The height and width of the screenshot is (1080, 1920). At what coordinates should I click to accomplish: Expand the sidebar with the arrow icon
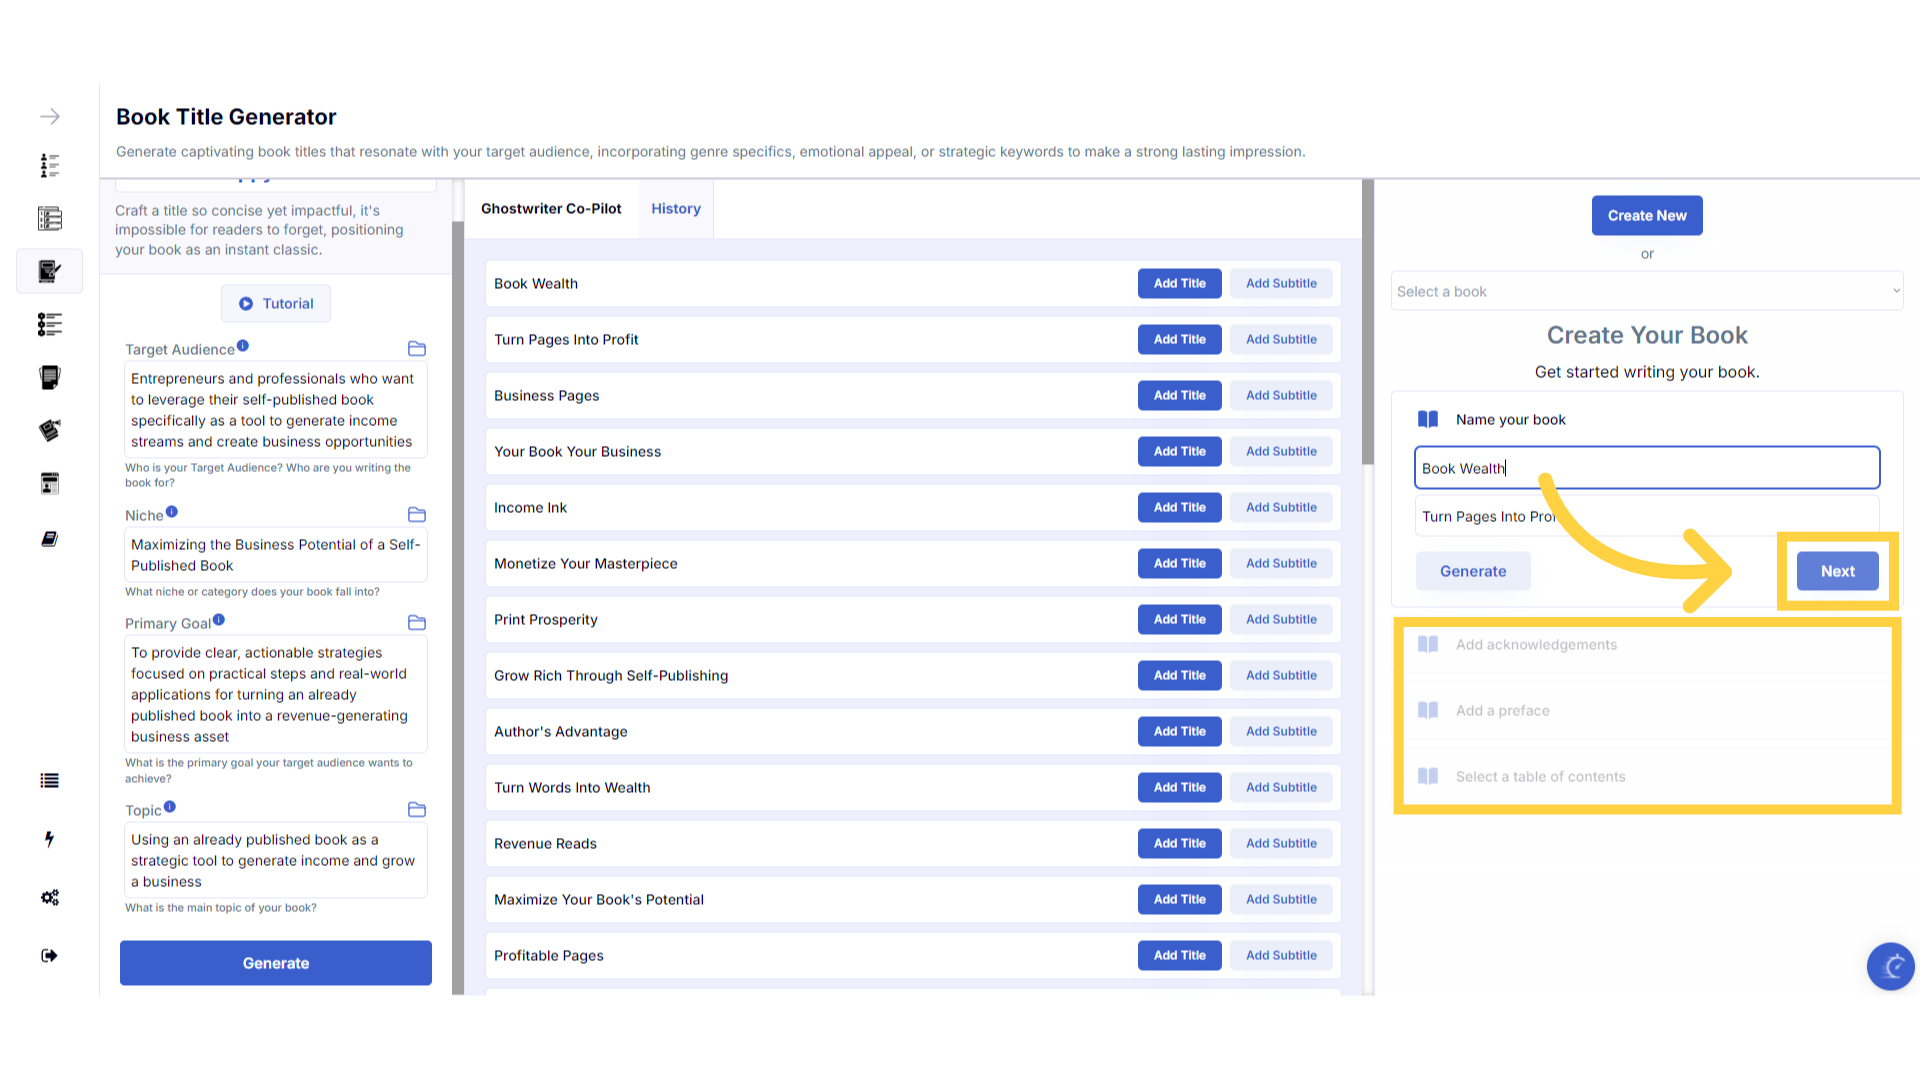click(50, 117)
